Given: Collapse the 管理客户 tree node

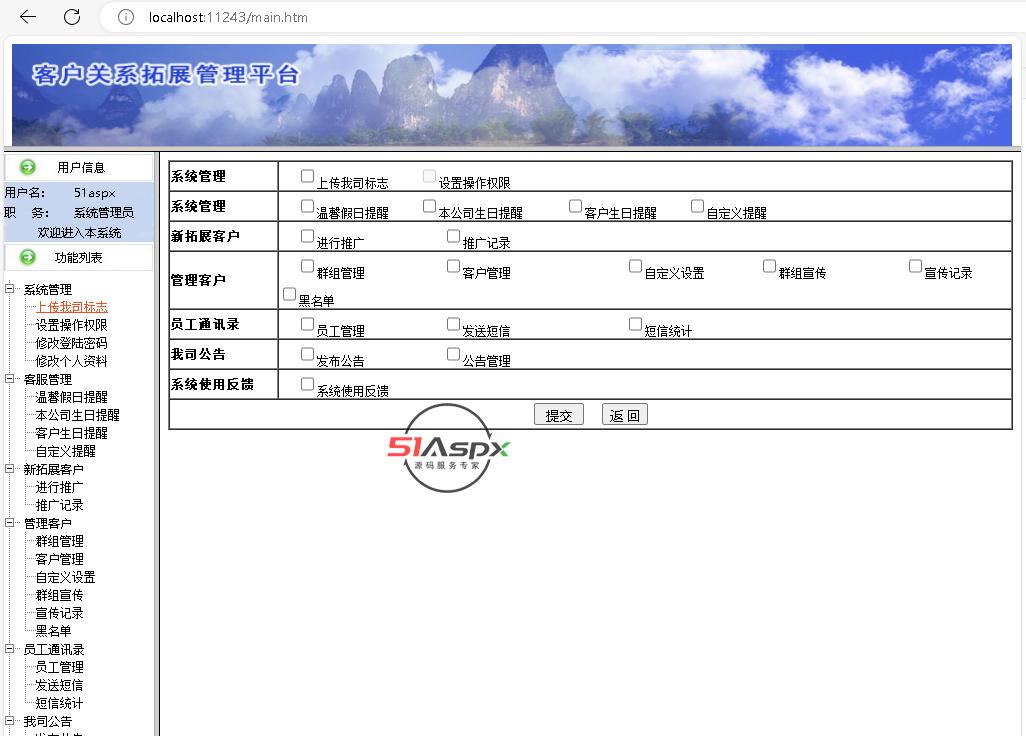Looking at the screenshot, I should tap(10, 523).
